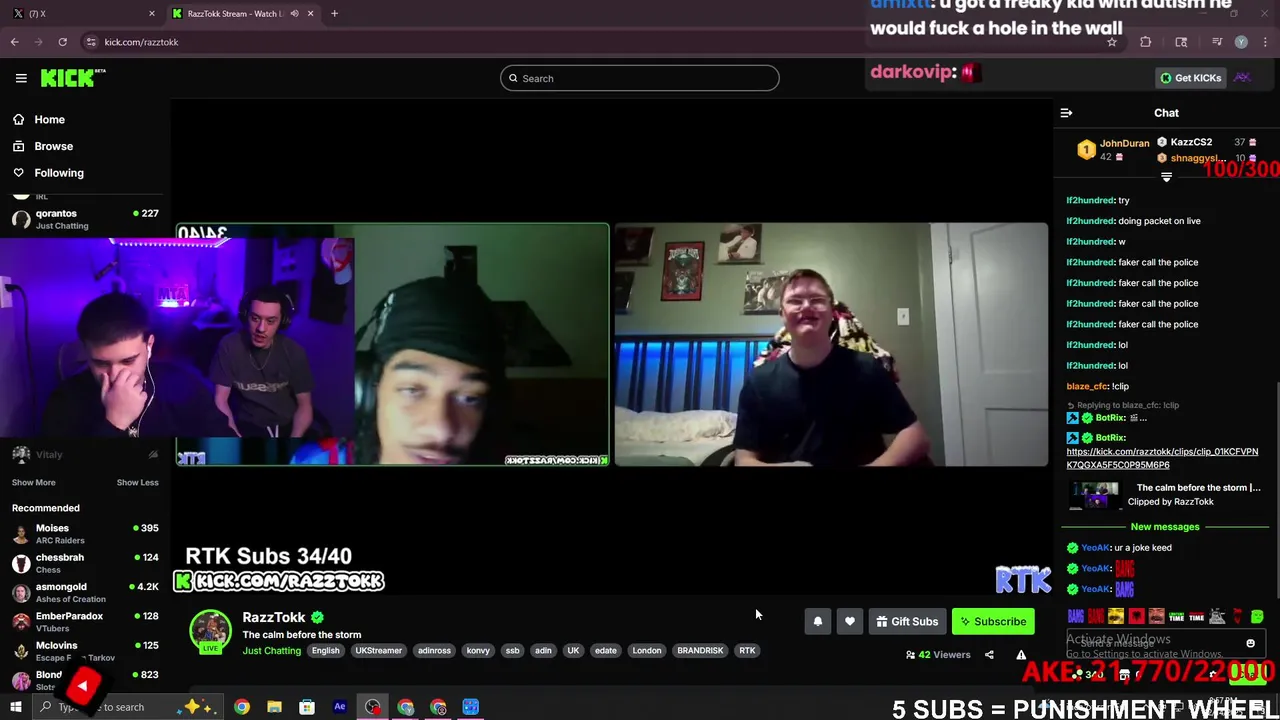Collapse the chat panel with arrow icon
Viewport: 1280px width, 720px height.
(x=1066, y=113)
